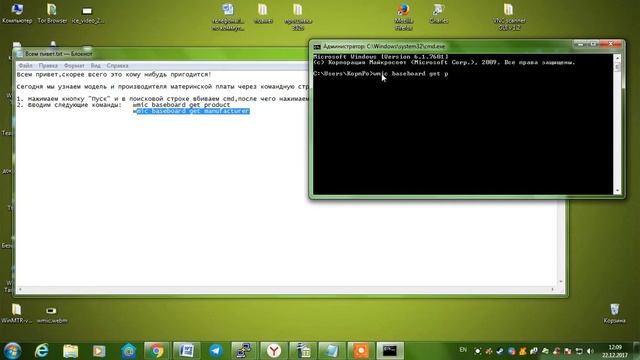Image resolution: width=640 pixels, height=360 pixels.
Task: Open the Правка menu in Notepad
Action: [x=48, y=66]
